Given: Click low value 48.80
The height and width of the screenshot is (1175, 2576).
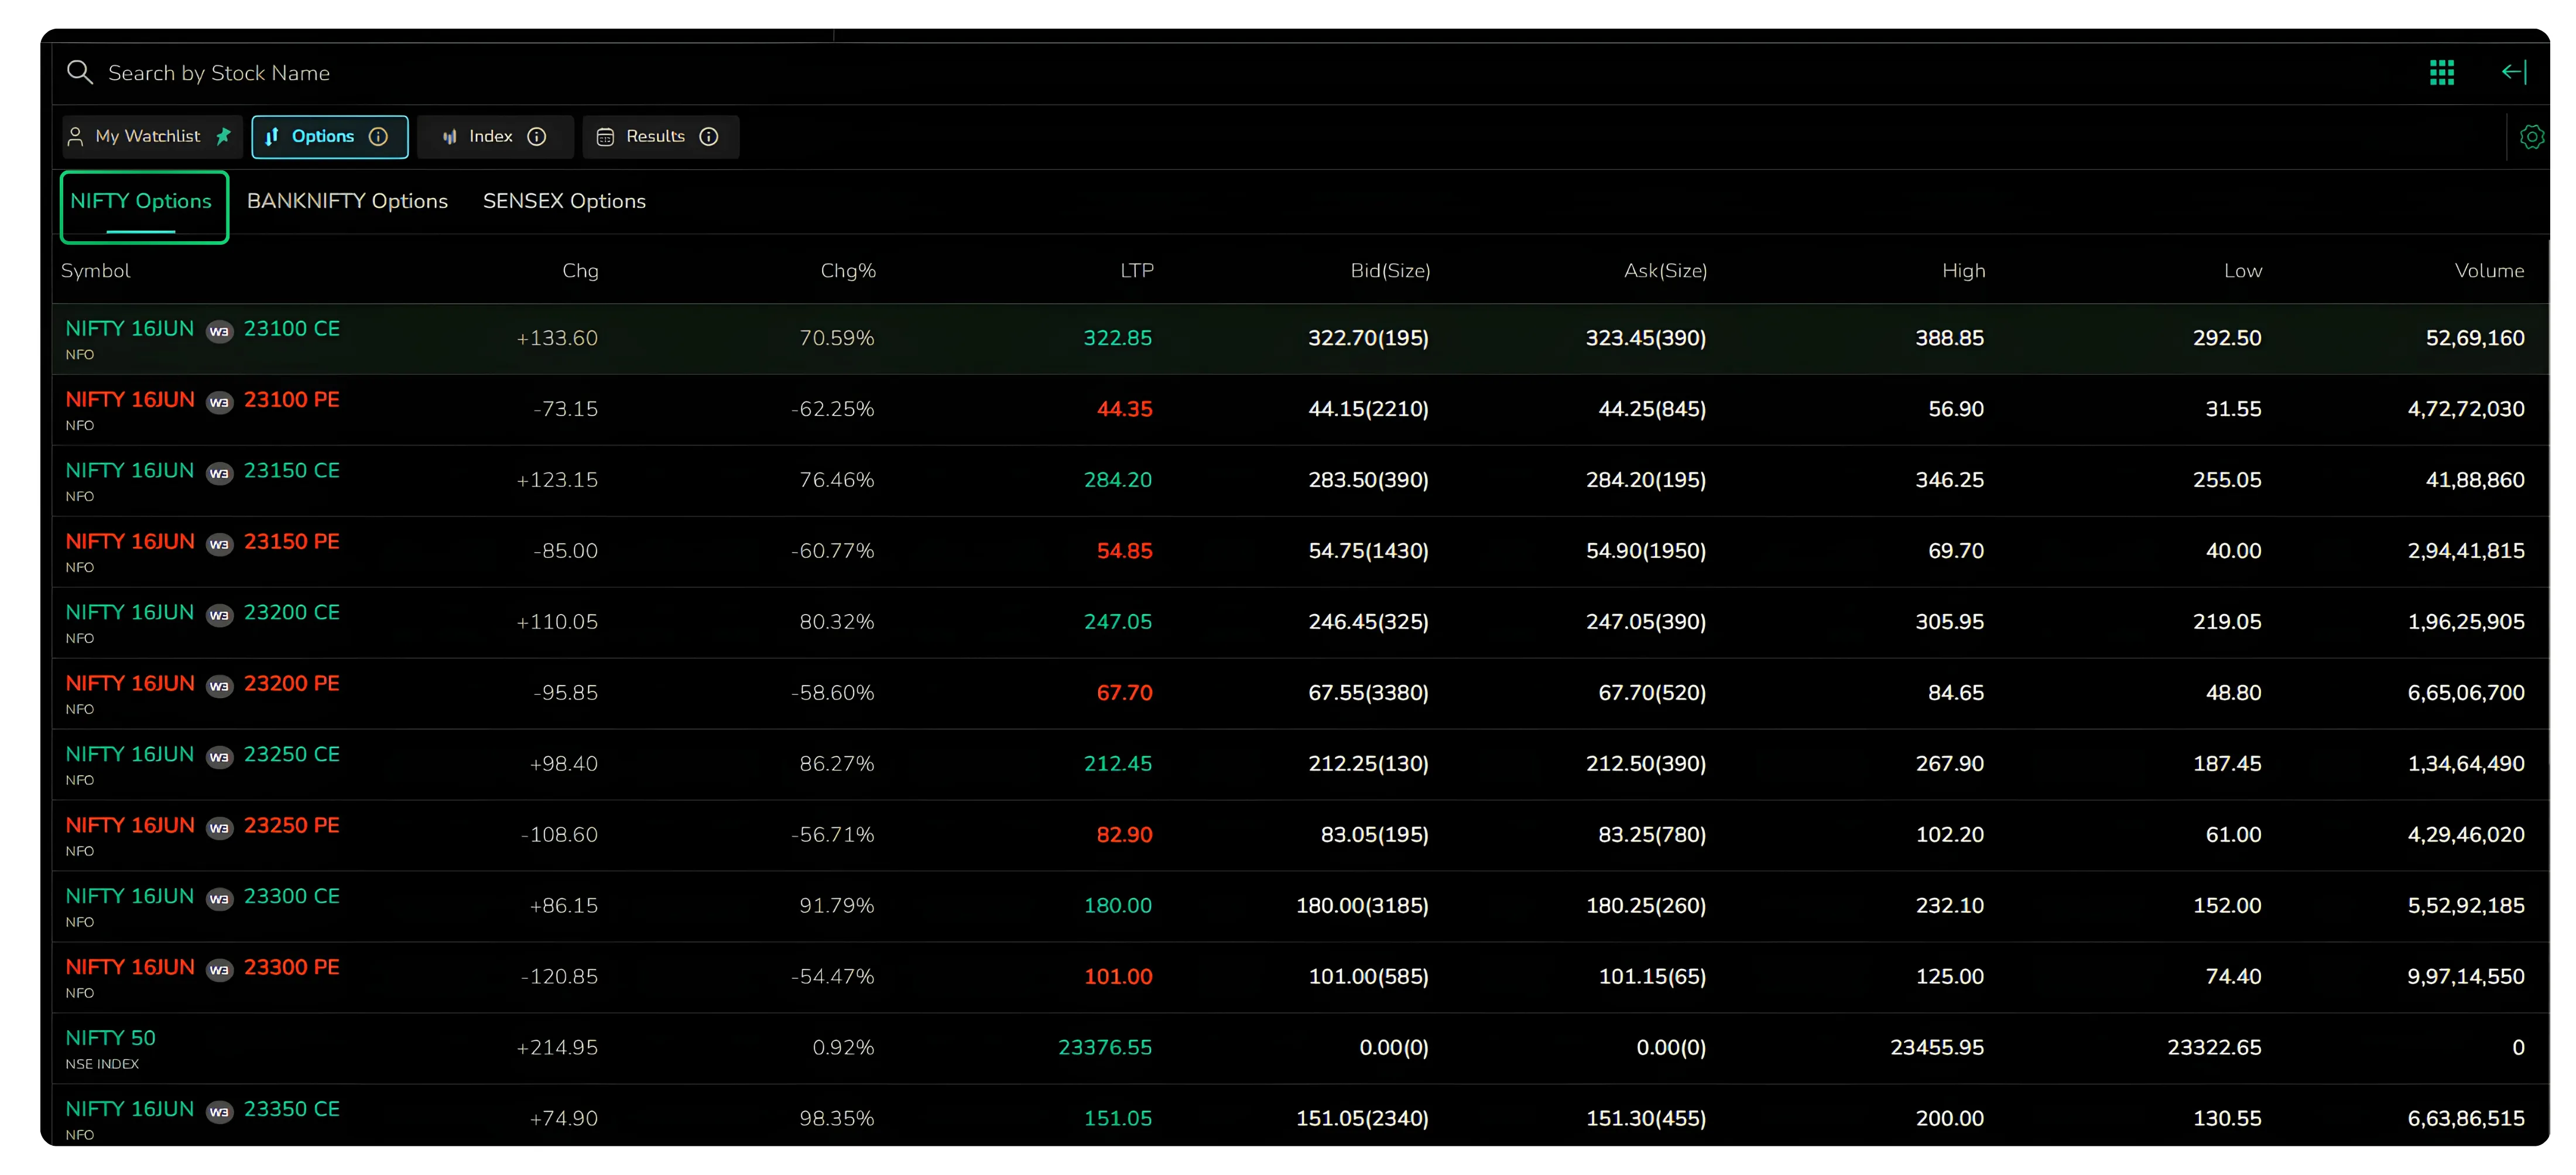Looking at the screenshot, I should point(2233,693).
